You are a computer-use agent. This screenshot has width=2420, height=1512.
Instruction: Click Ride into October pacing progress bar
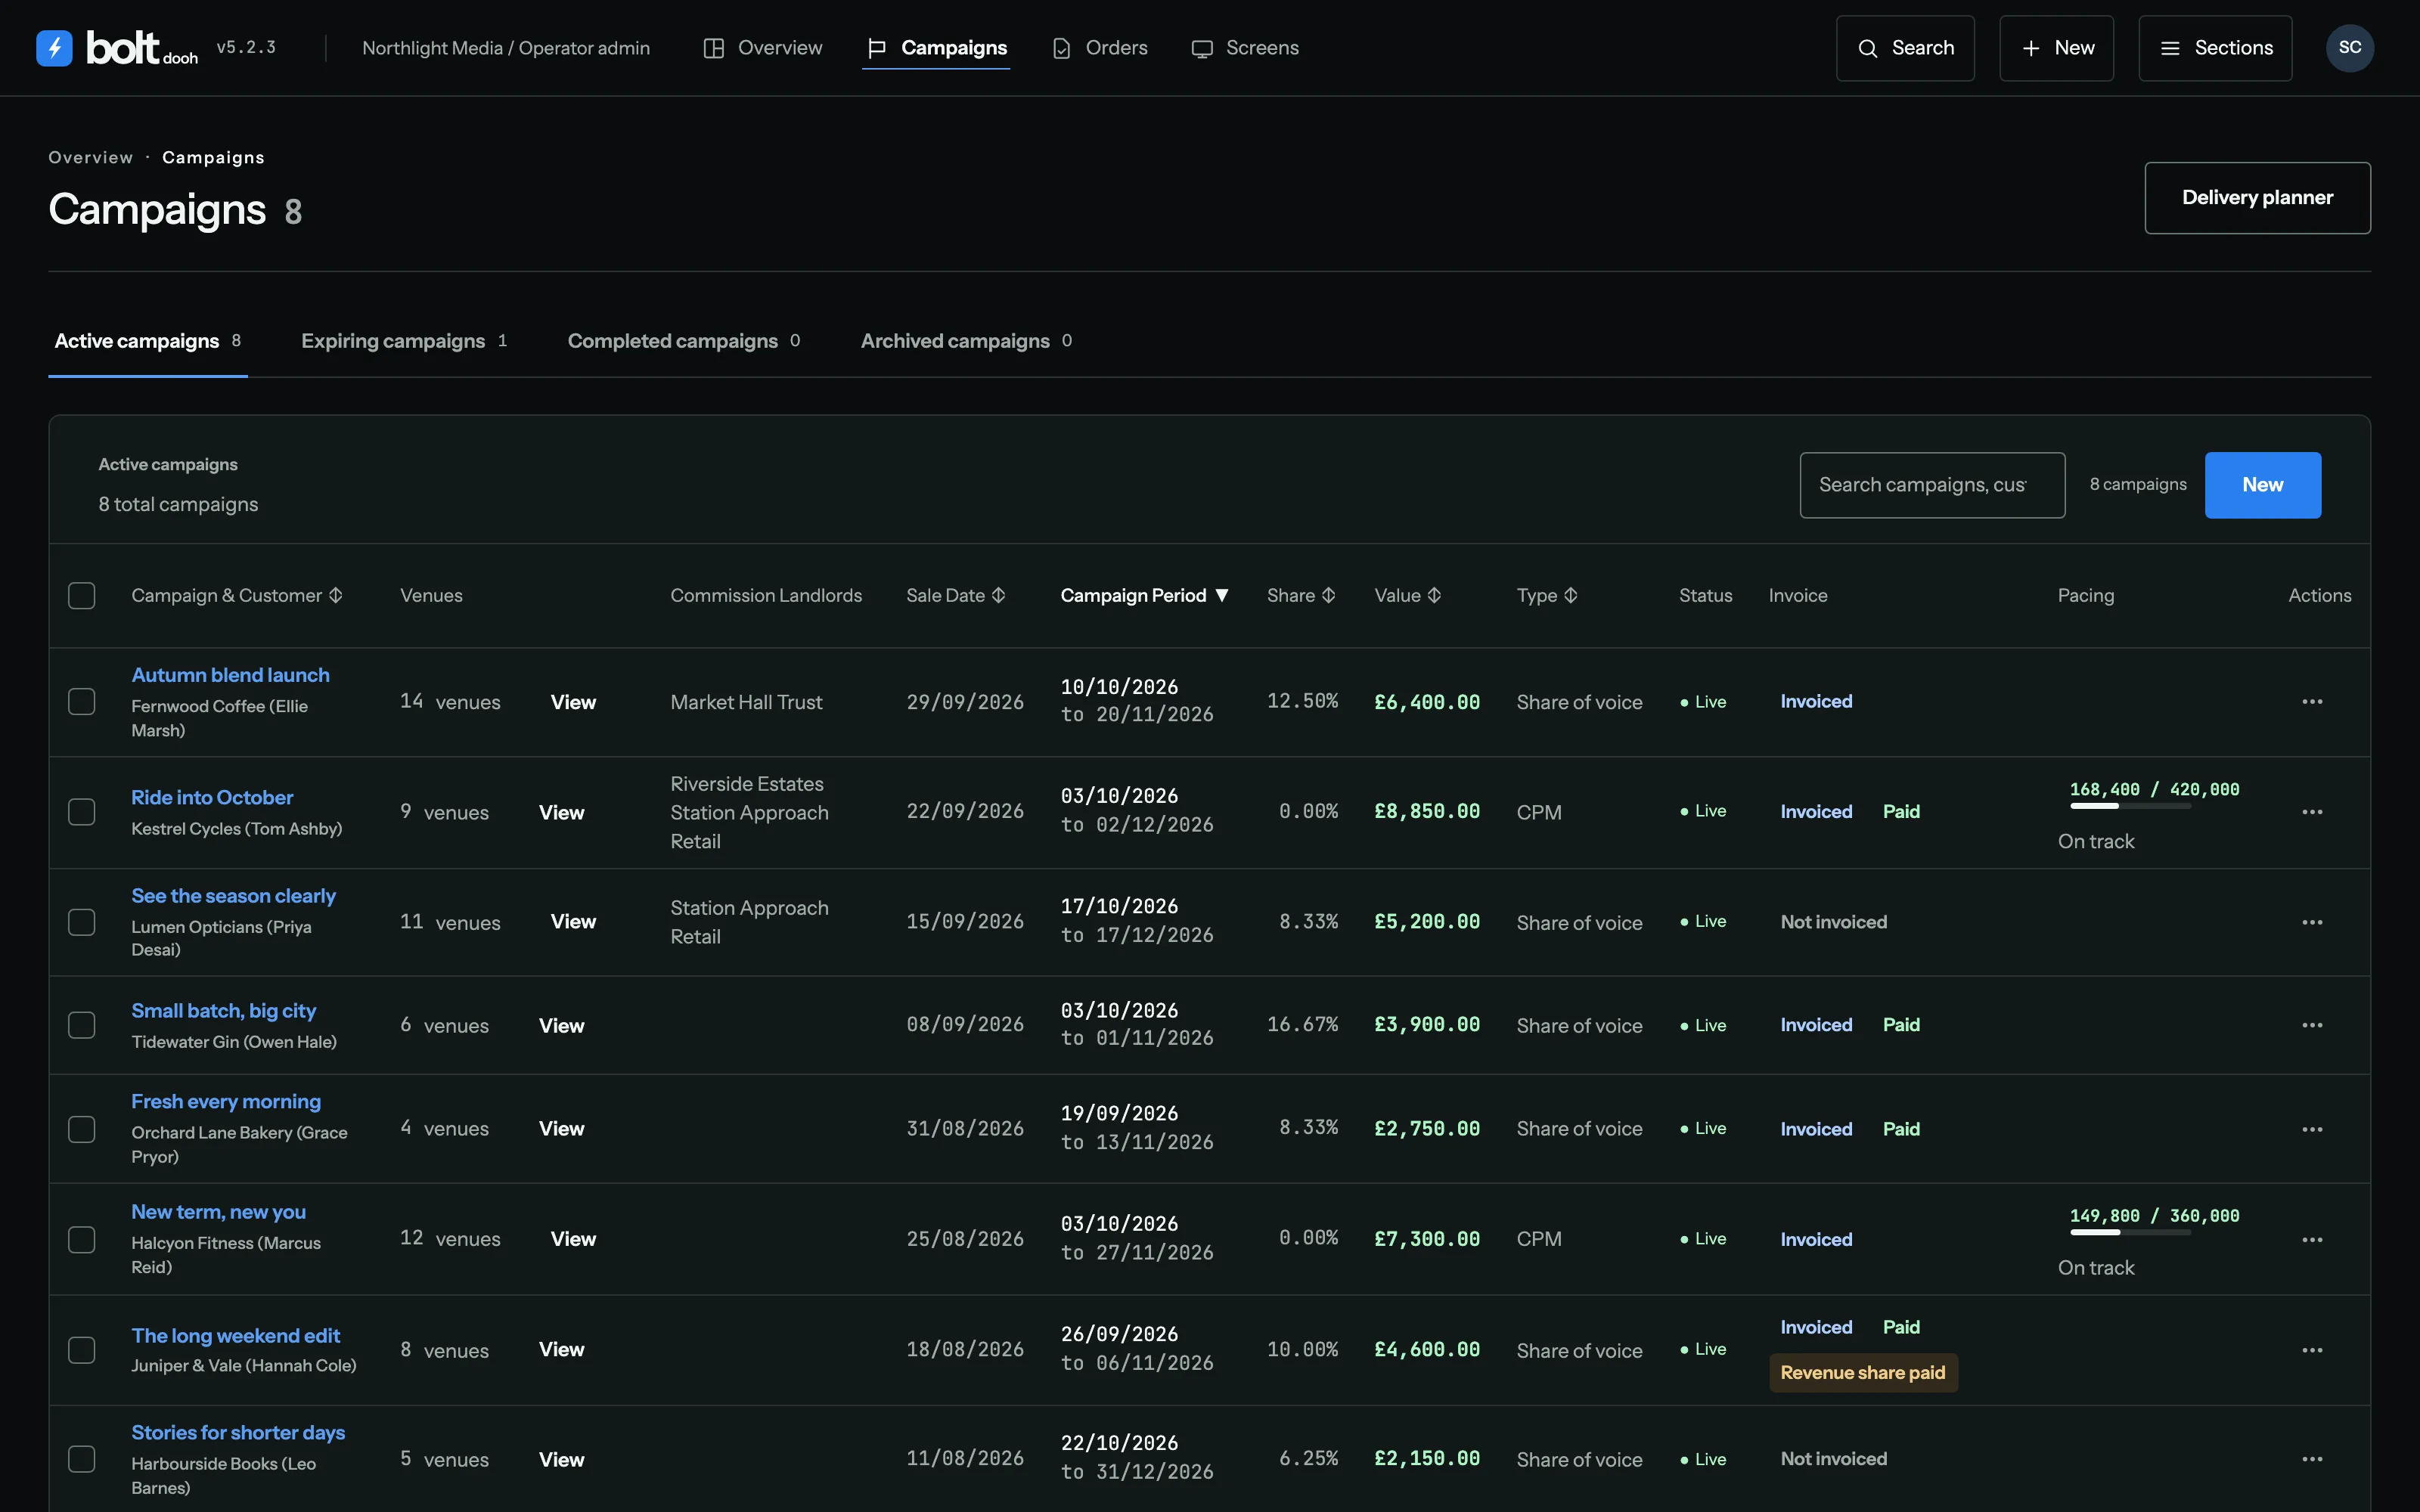[x=2130, y=806]
